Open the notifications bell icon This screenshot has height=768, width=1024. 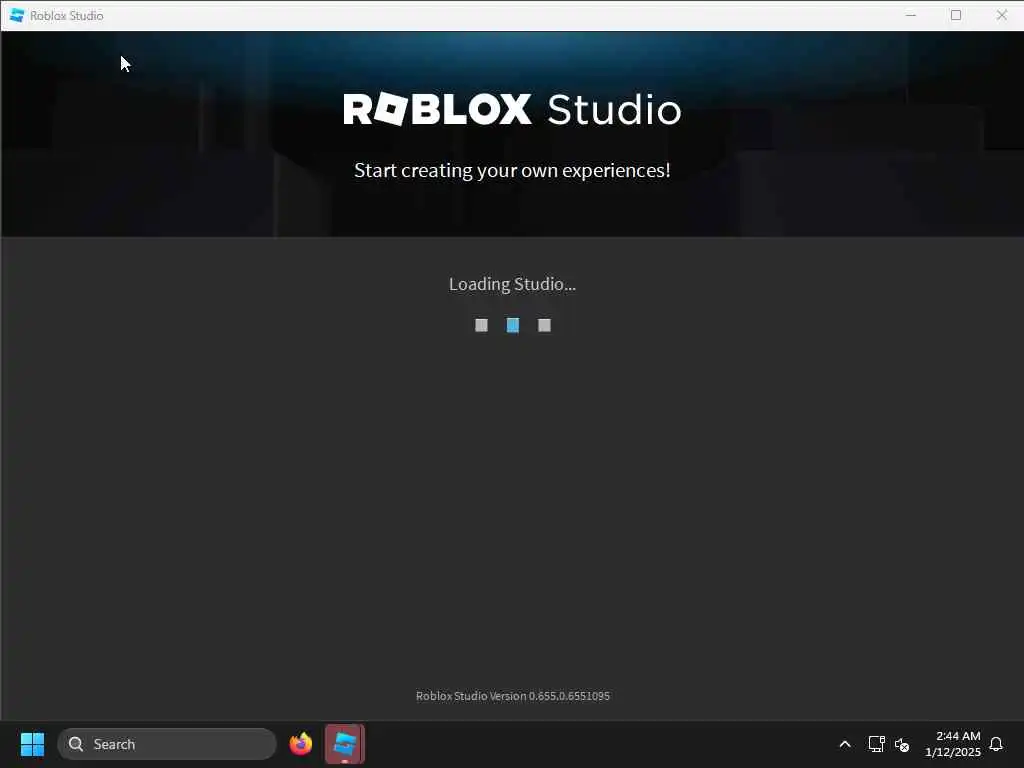pos(996,744)
